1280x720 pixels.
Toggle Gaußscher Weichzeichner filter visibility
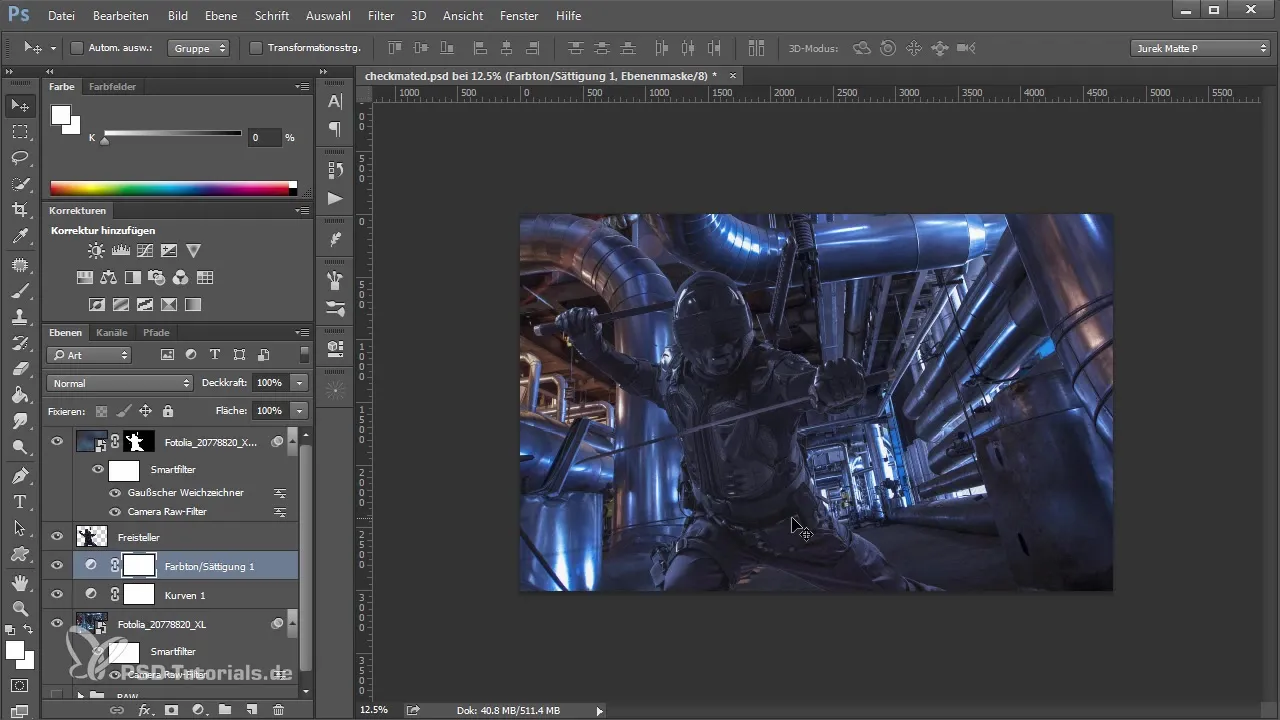tap(115, 493)
